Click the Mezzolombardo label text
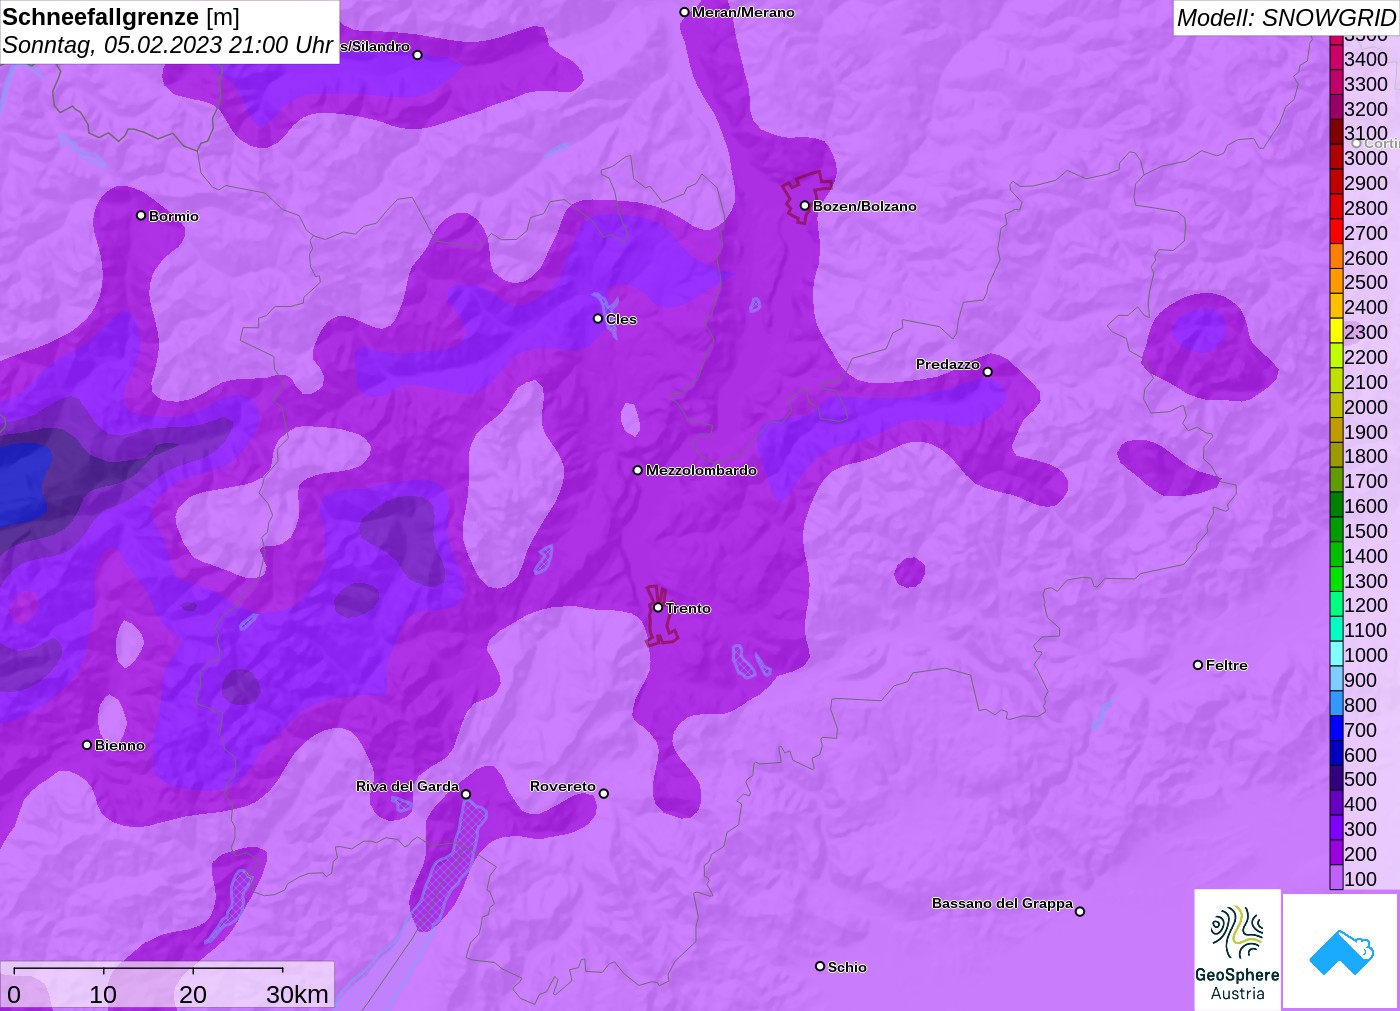1400x1011 pixels. pyautogui.click(x=701, y=470)
